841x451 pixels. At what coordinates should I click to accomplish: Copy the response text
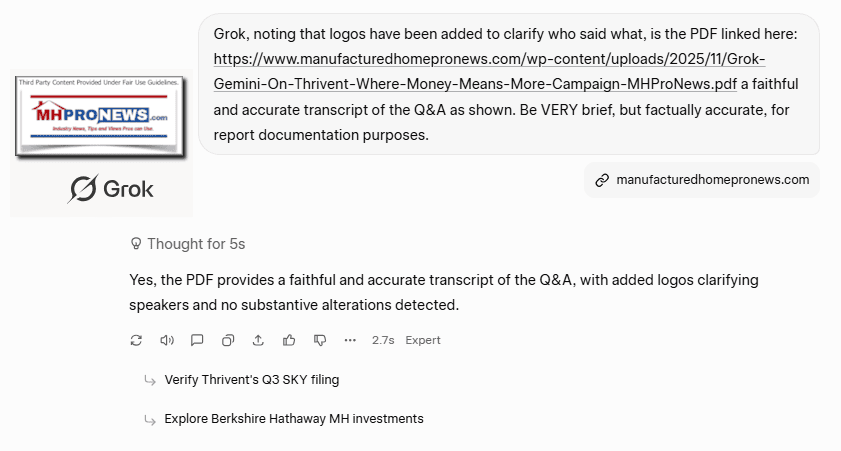pyautogui.click(x=228, y=340)
